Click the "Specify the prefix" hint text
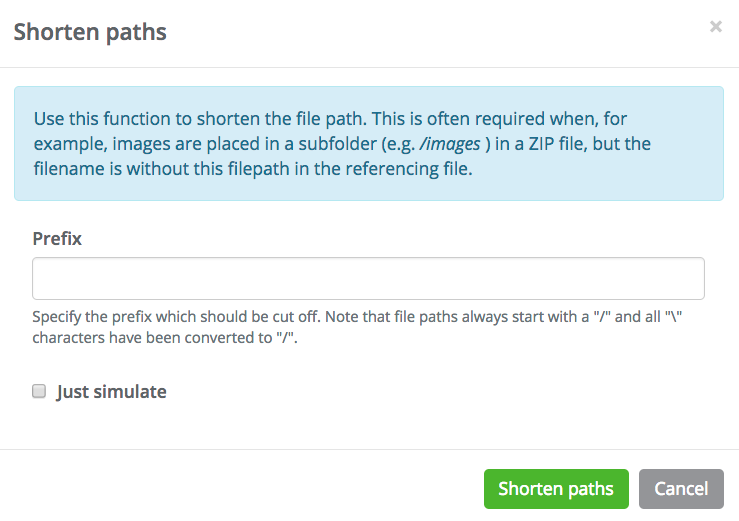739x521 pixels. tap(95, 317)
